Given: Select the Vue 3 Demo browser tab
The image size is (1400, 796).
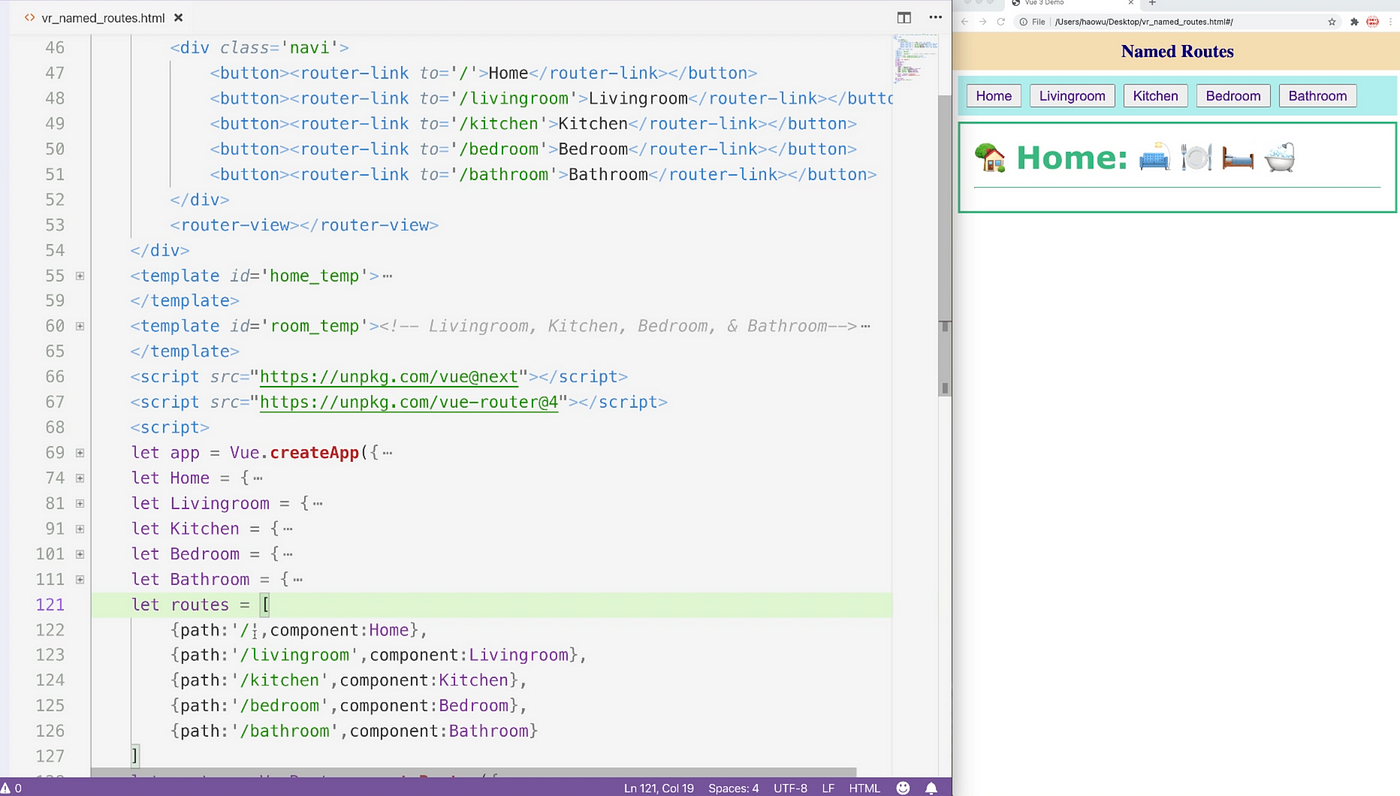Looking at the screenshot, I should 1073,4.
